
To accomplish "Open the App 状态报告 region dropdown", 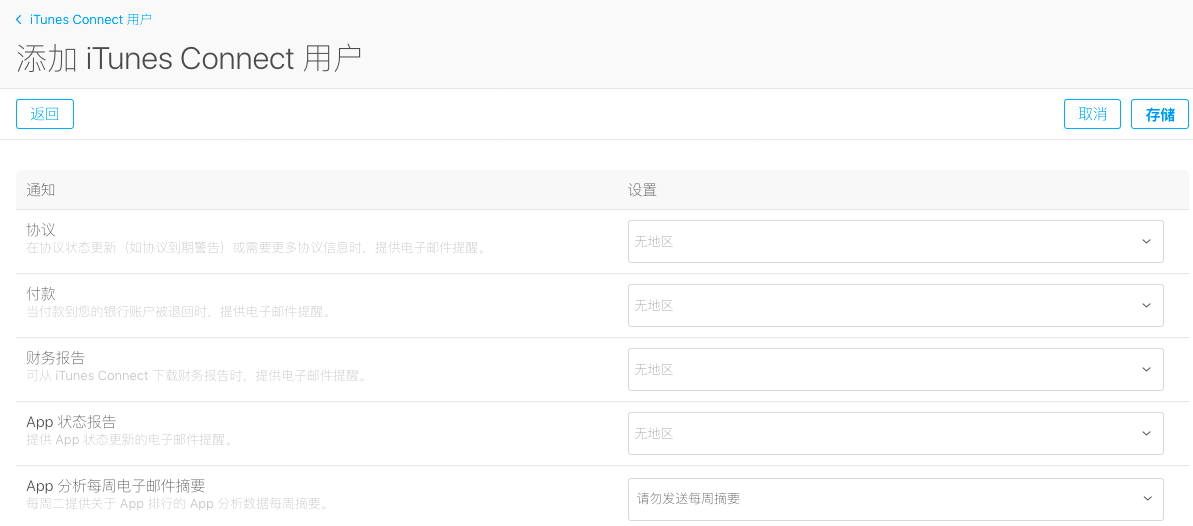I will pos(896,433).
